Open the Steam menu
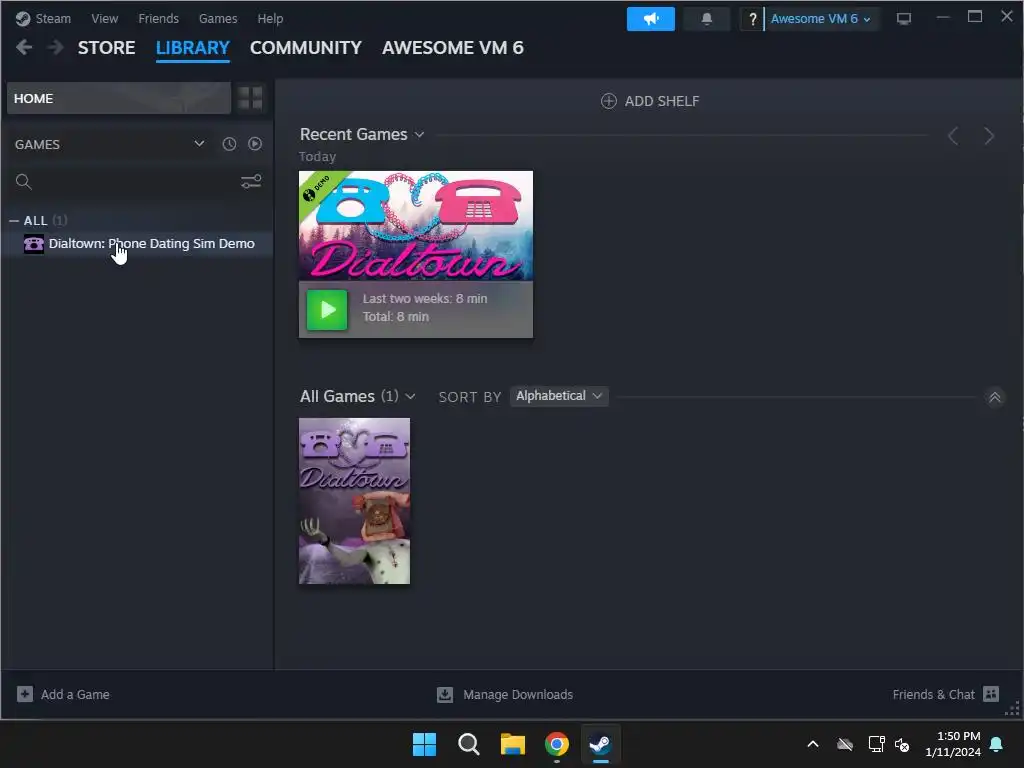Image resolution: width=1024 pixels, height=768 pixels. click(x=53, y=19)
